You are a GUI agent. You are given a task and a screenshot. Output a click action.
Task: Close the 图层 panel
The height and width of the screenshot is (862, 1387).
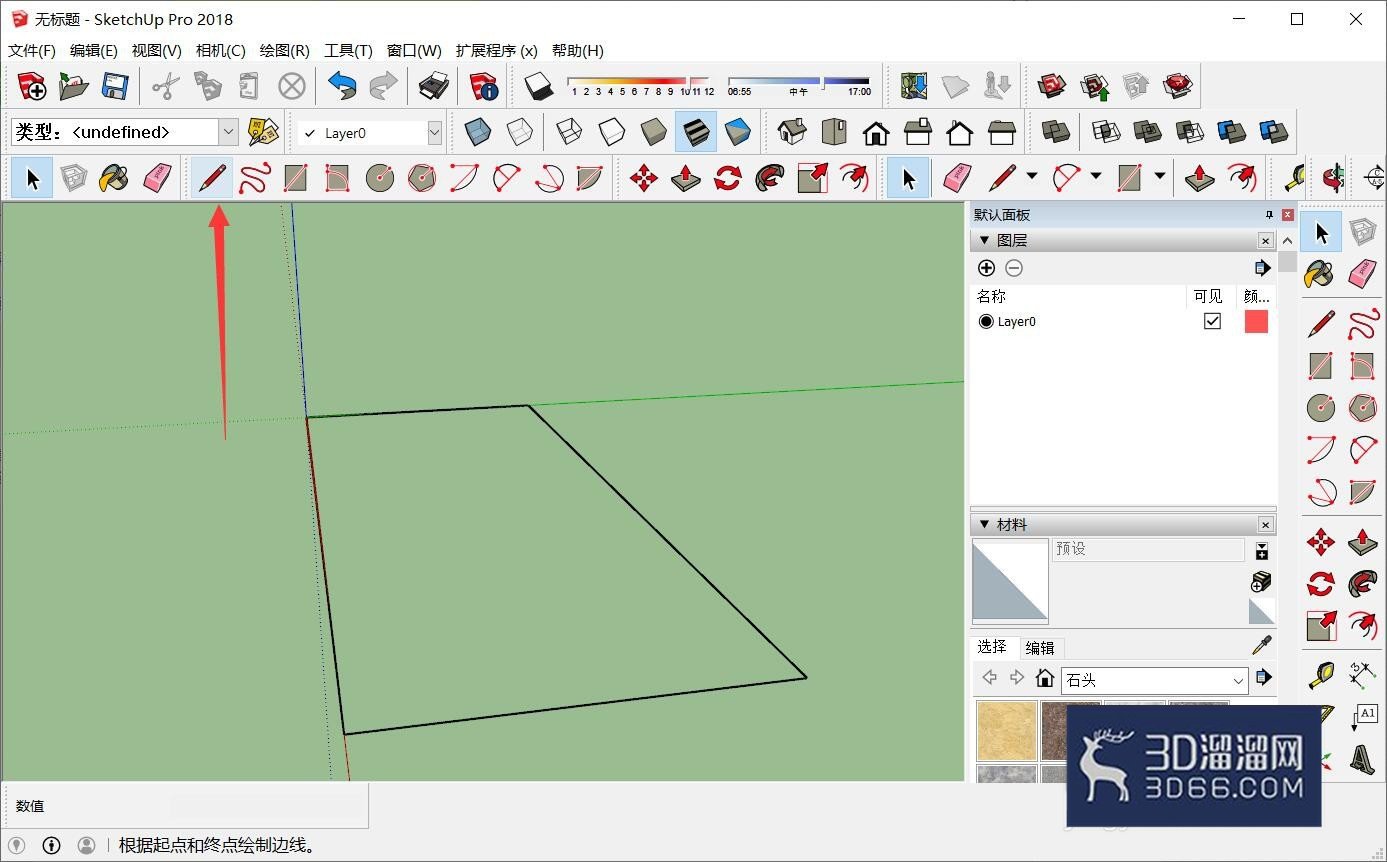click(1266, 241)
